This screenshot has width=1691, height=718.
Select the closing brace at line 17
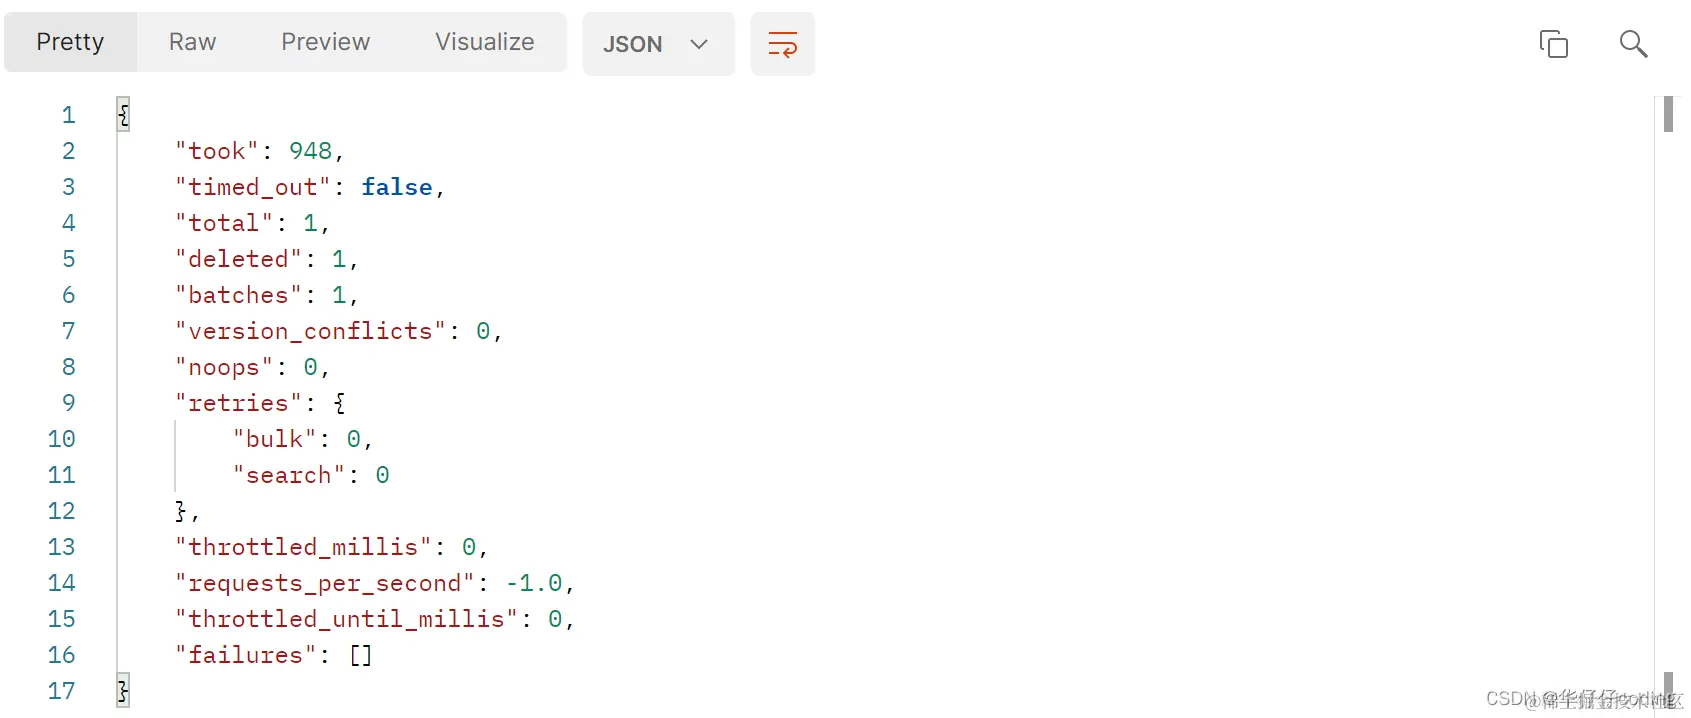click(124, 691)
